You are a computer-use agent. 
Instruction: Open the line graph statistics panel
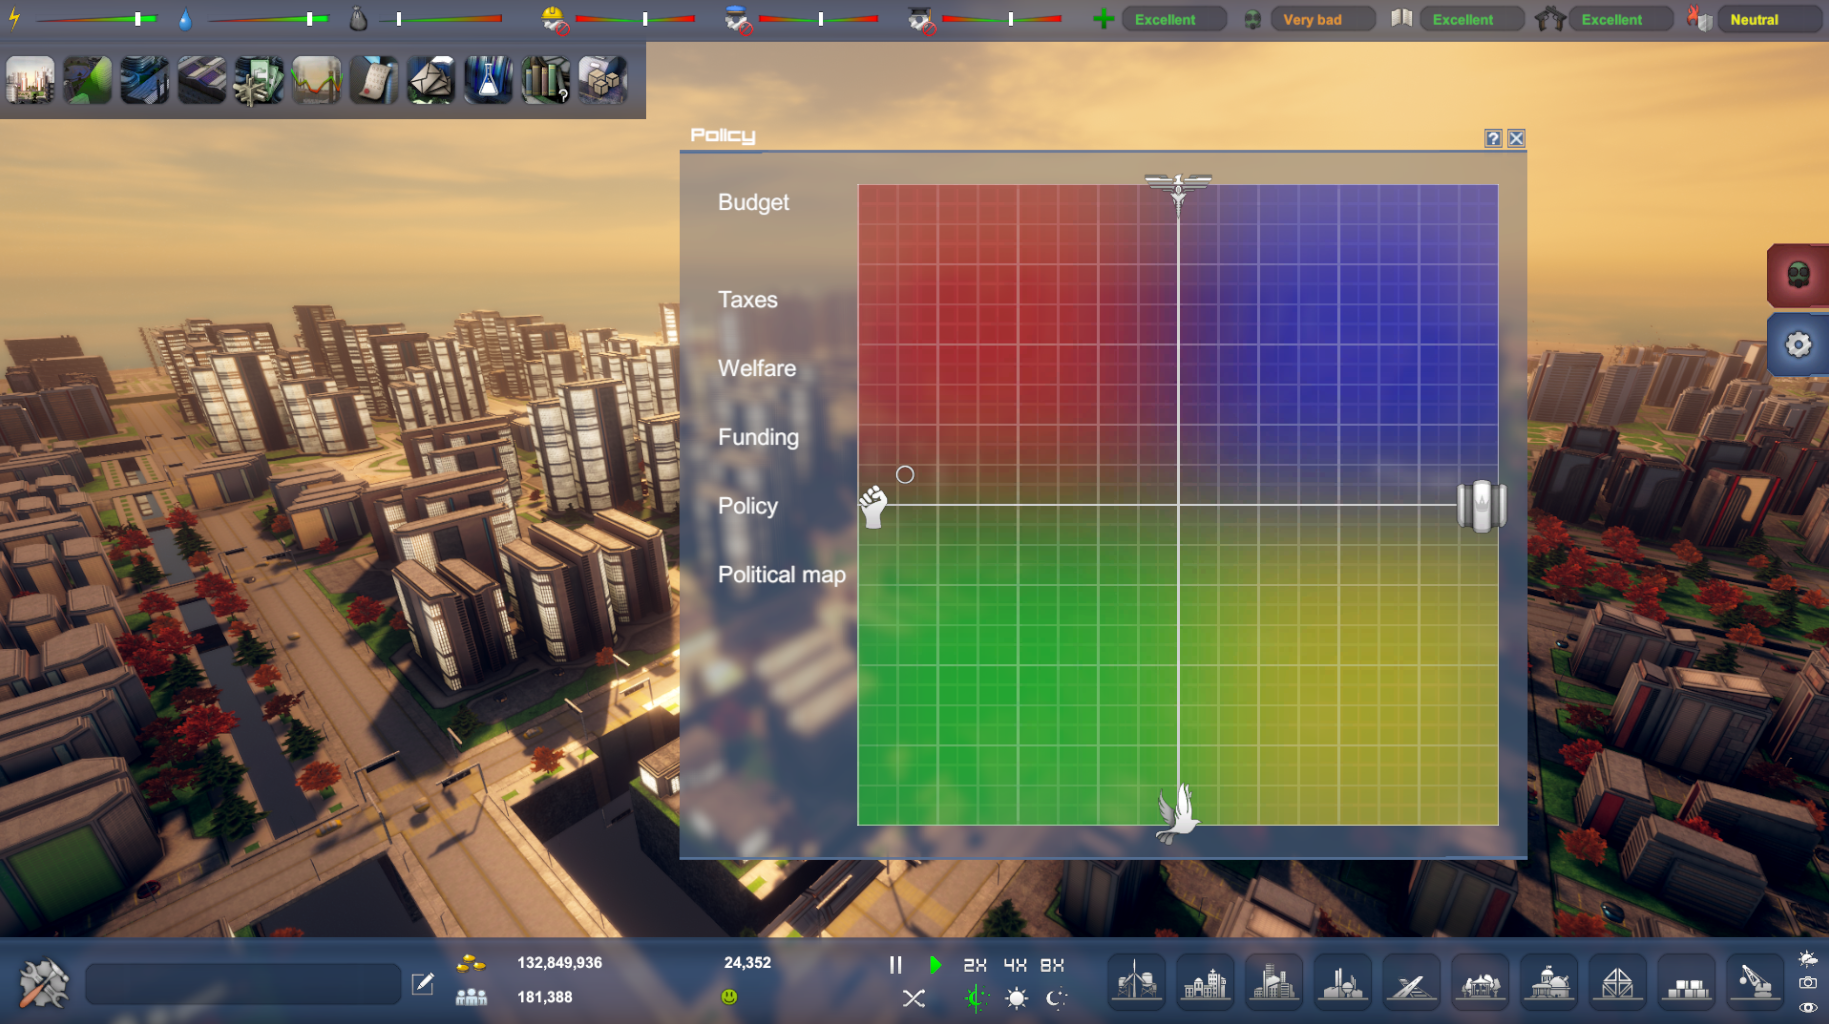coord(316,80)
